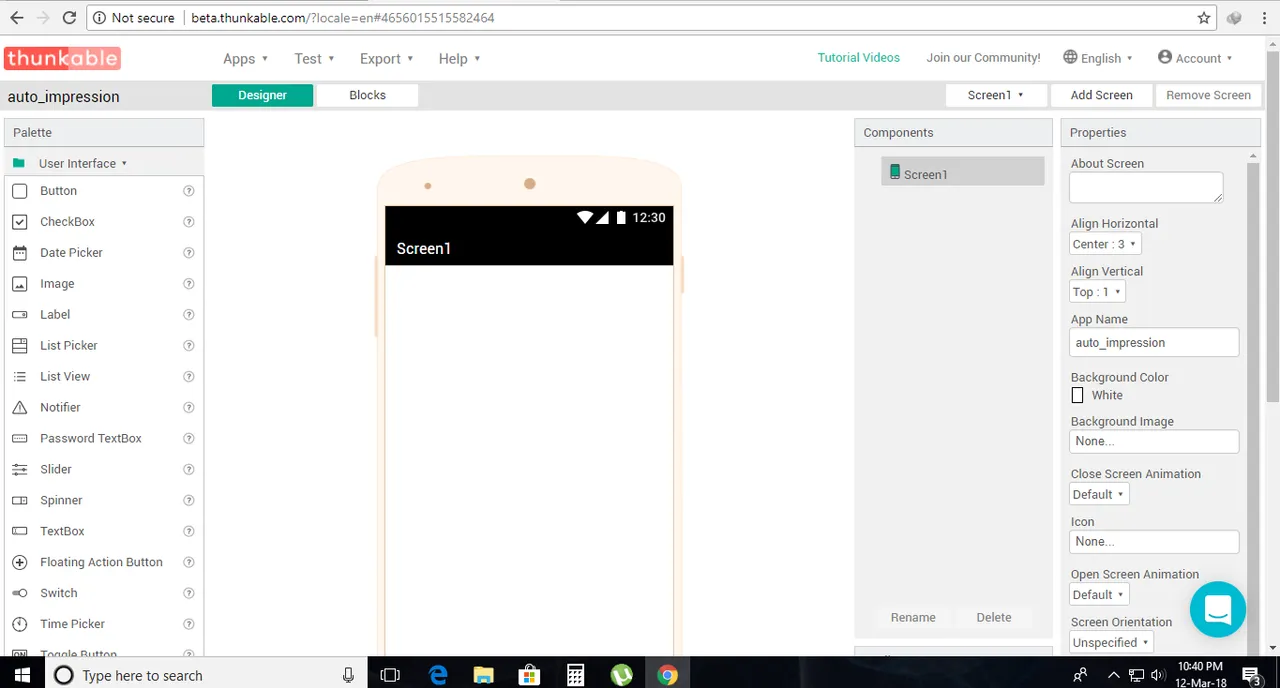Select the Notifier warning triangle icon

coord(19,408)
